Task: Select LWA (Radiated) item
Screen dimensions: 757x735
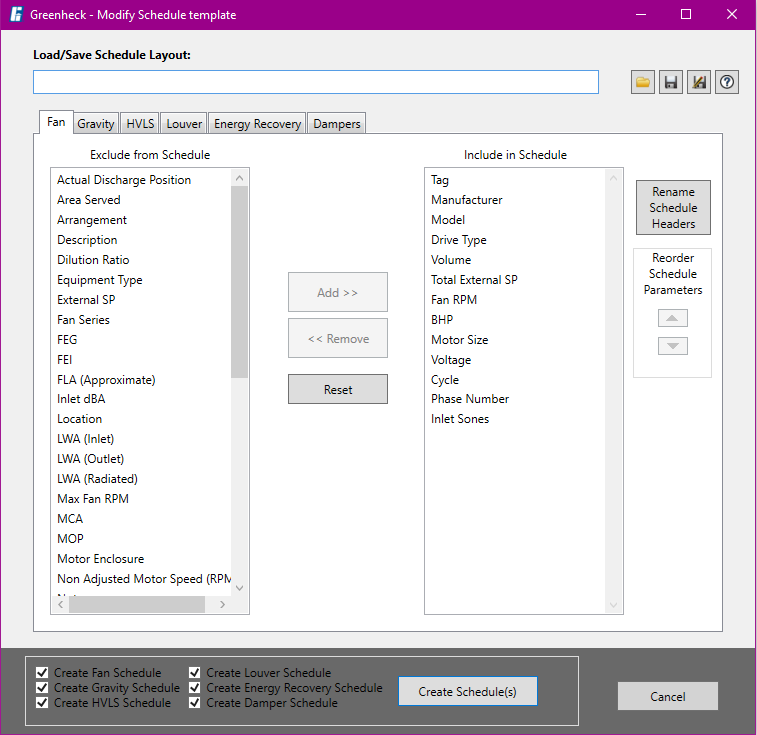Action: coord(97,479)
